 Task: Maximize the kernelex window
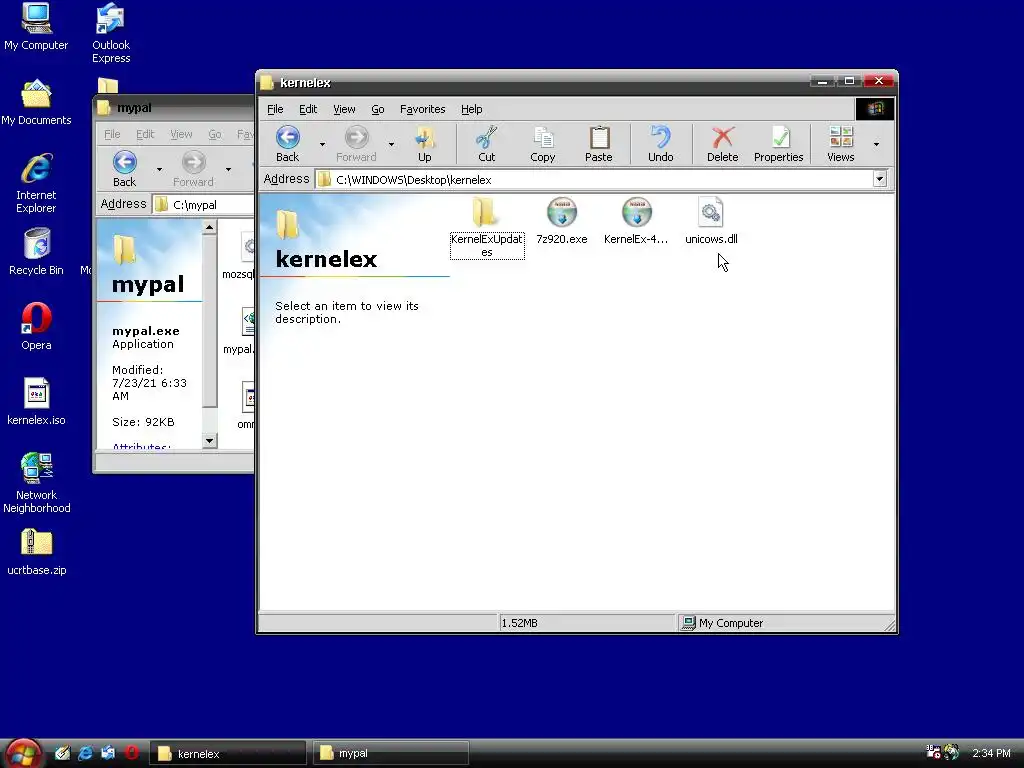click(x=849, y=81)
